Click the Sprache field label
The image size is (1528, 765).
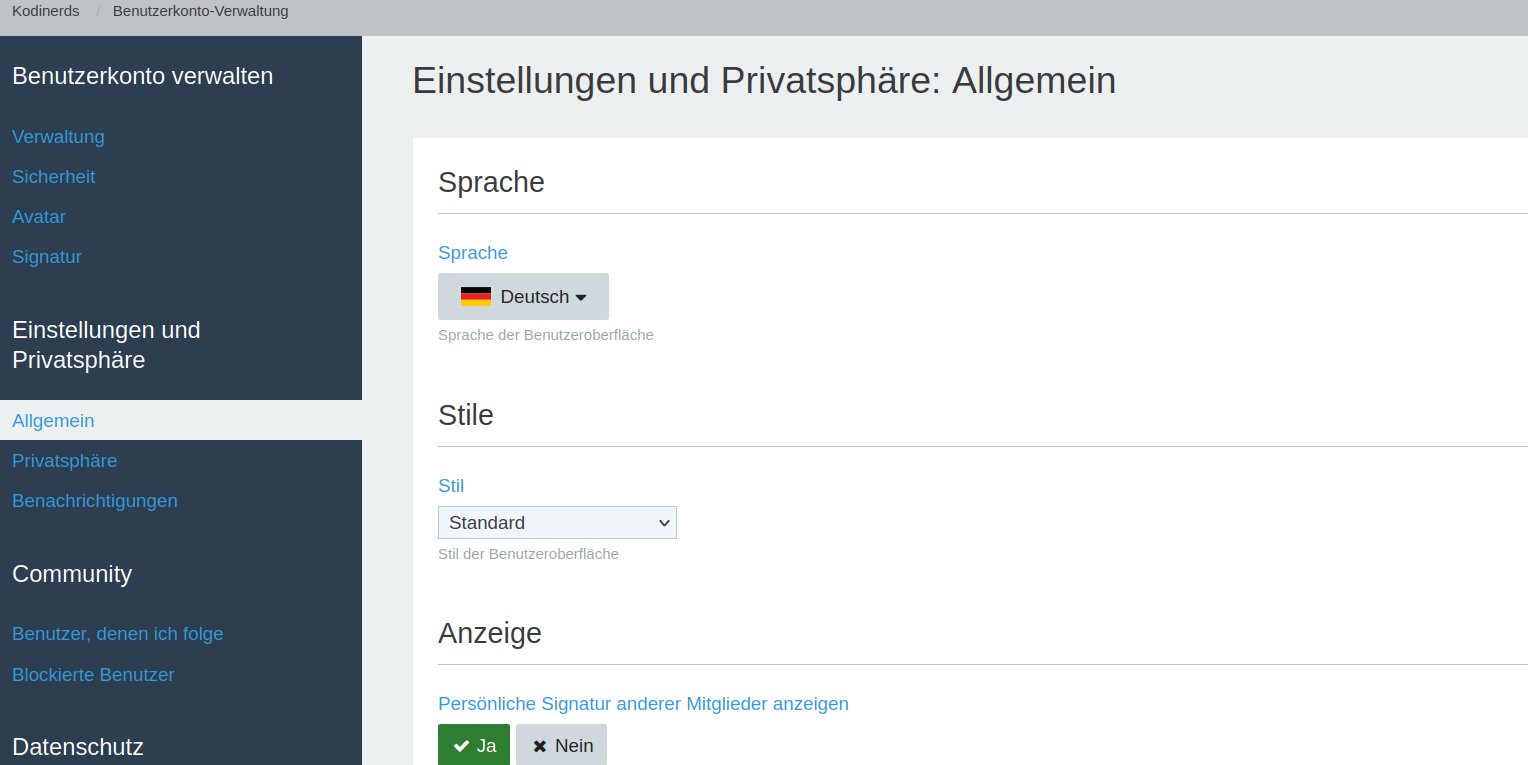473,252
